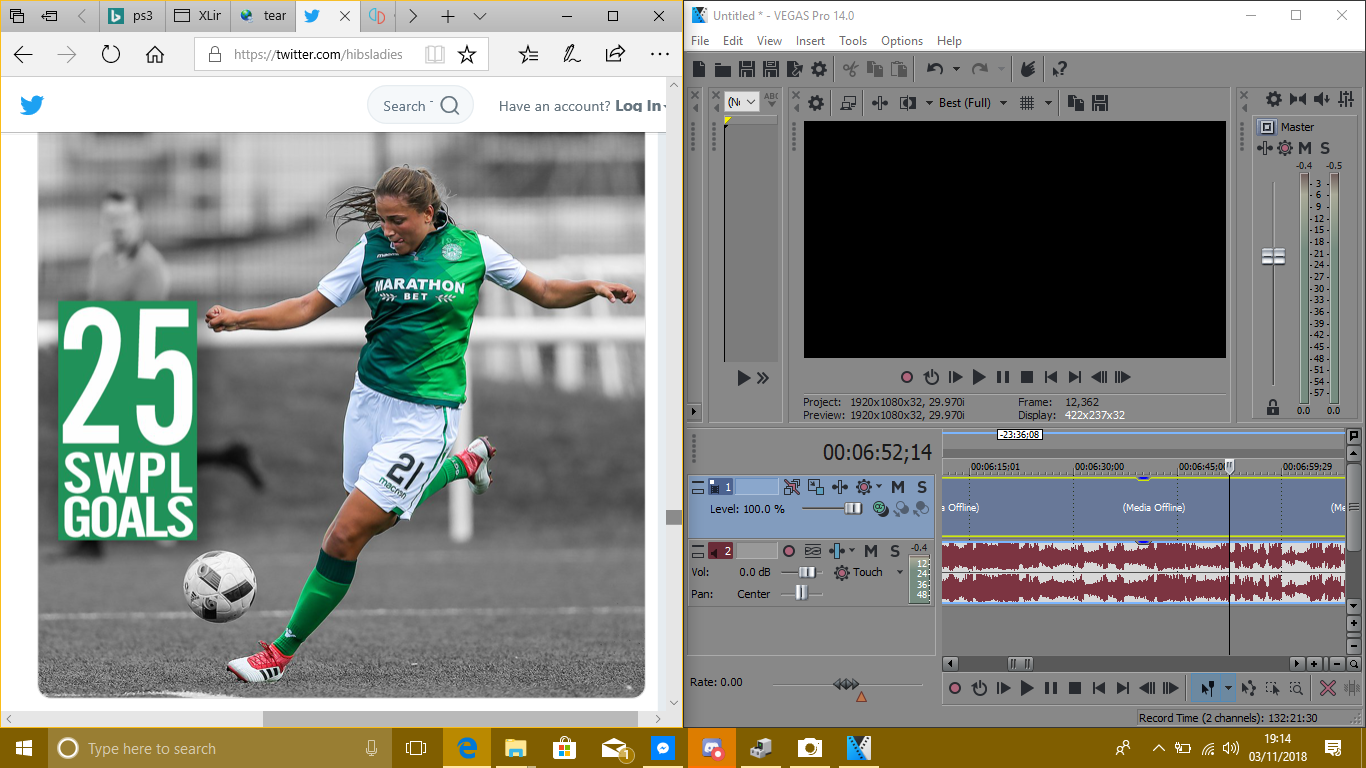Select the Envelope edit tool
This screenshot has width=1366, height=768.
pyautogui.click(x=1249, y=688)
